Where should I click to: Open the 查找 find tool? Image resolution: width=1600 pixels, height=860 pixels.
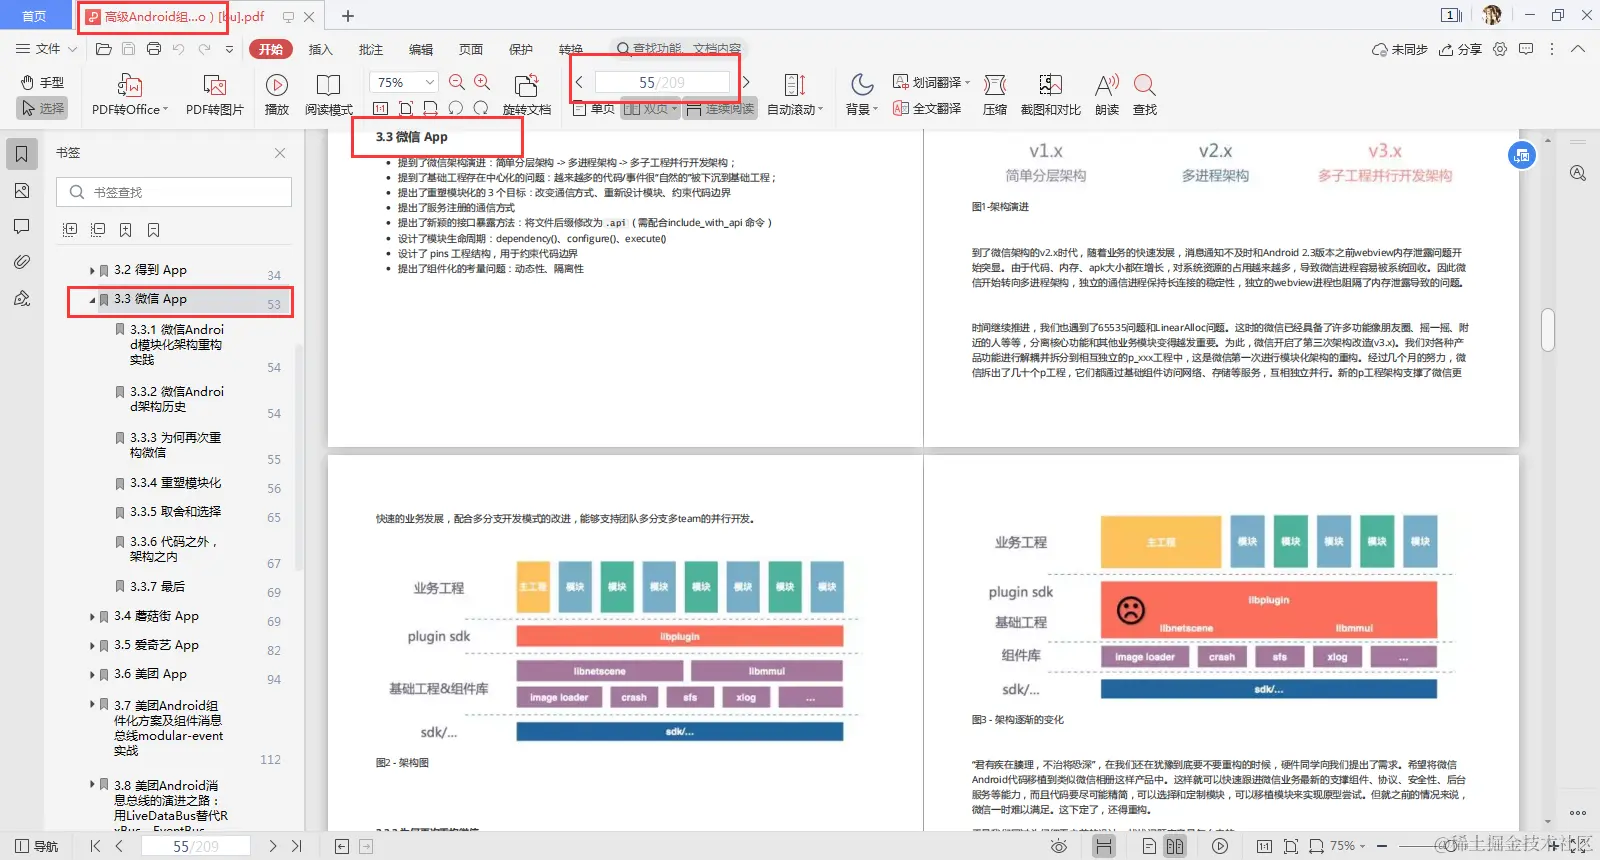(x=1145, y=95)
